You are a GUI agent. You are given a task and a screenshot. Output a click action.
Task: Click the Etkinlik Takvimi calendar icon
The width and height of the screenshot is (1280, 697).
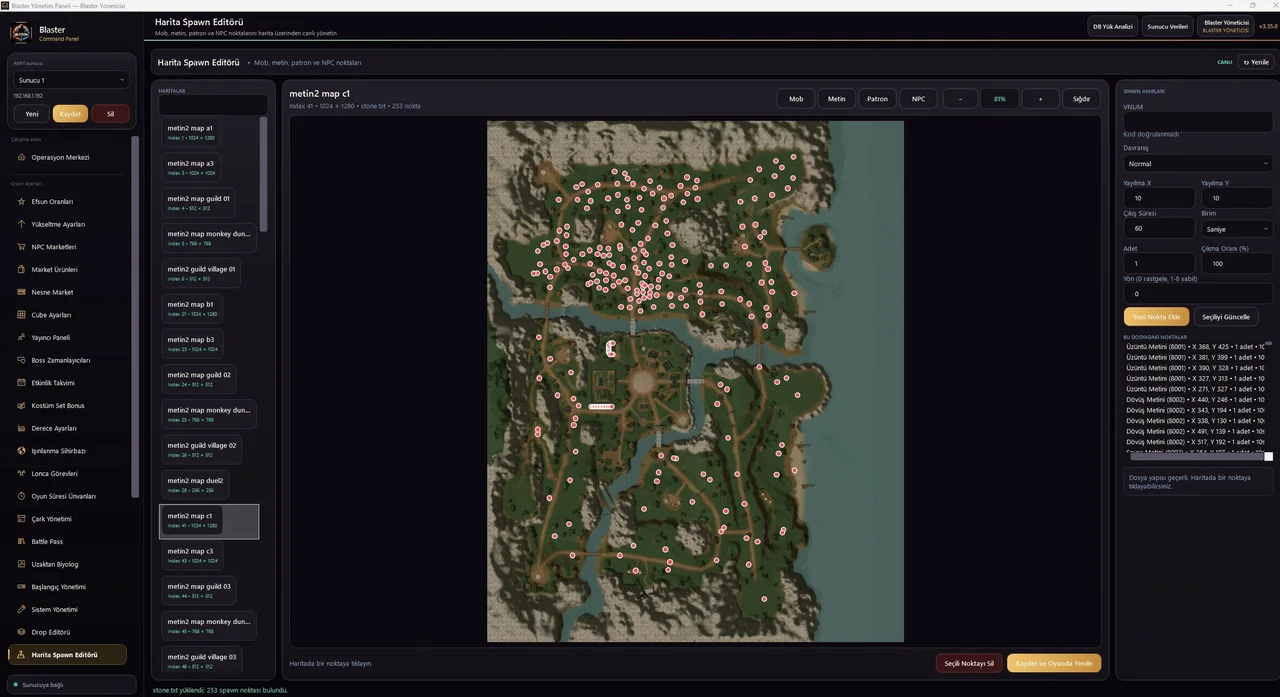[21, 383]
